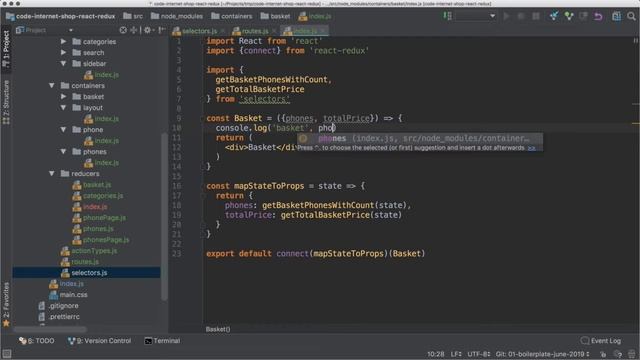Click the build icon left of run configuration
Image resolution: width=640 pixels, height=360 pixels.
tap(448, 16)
